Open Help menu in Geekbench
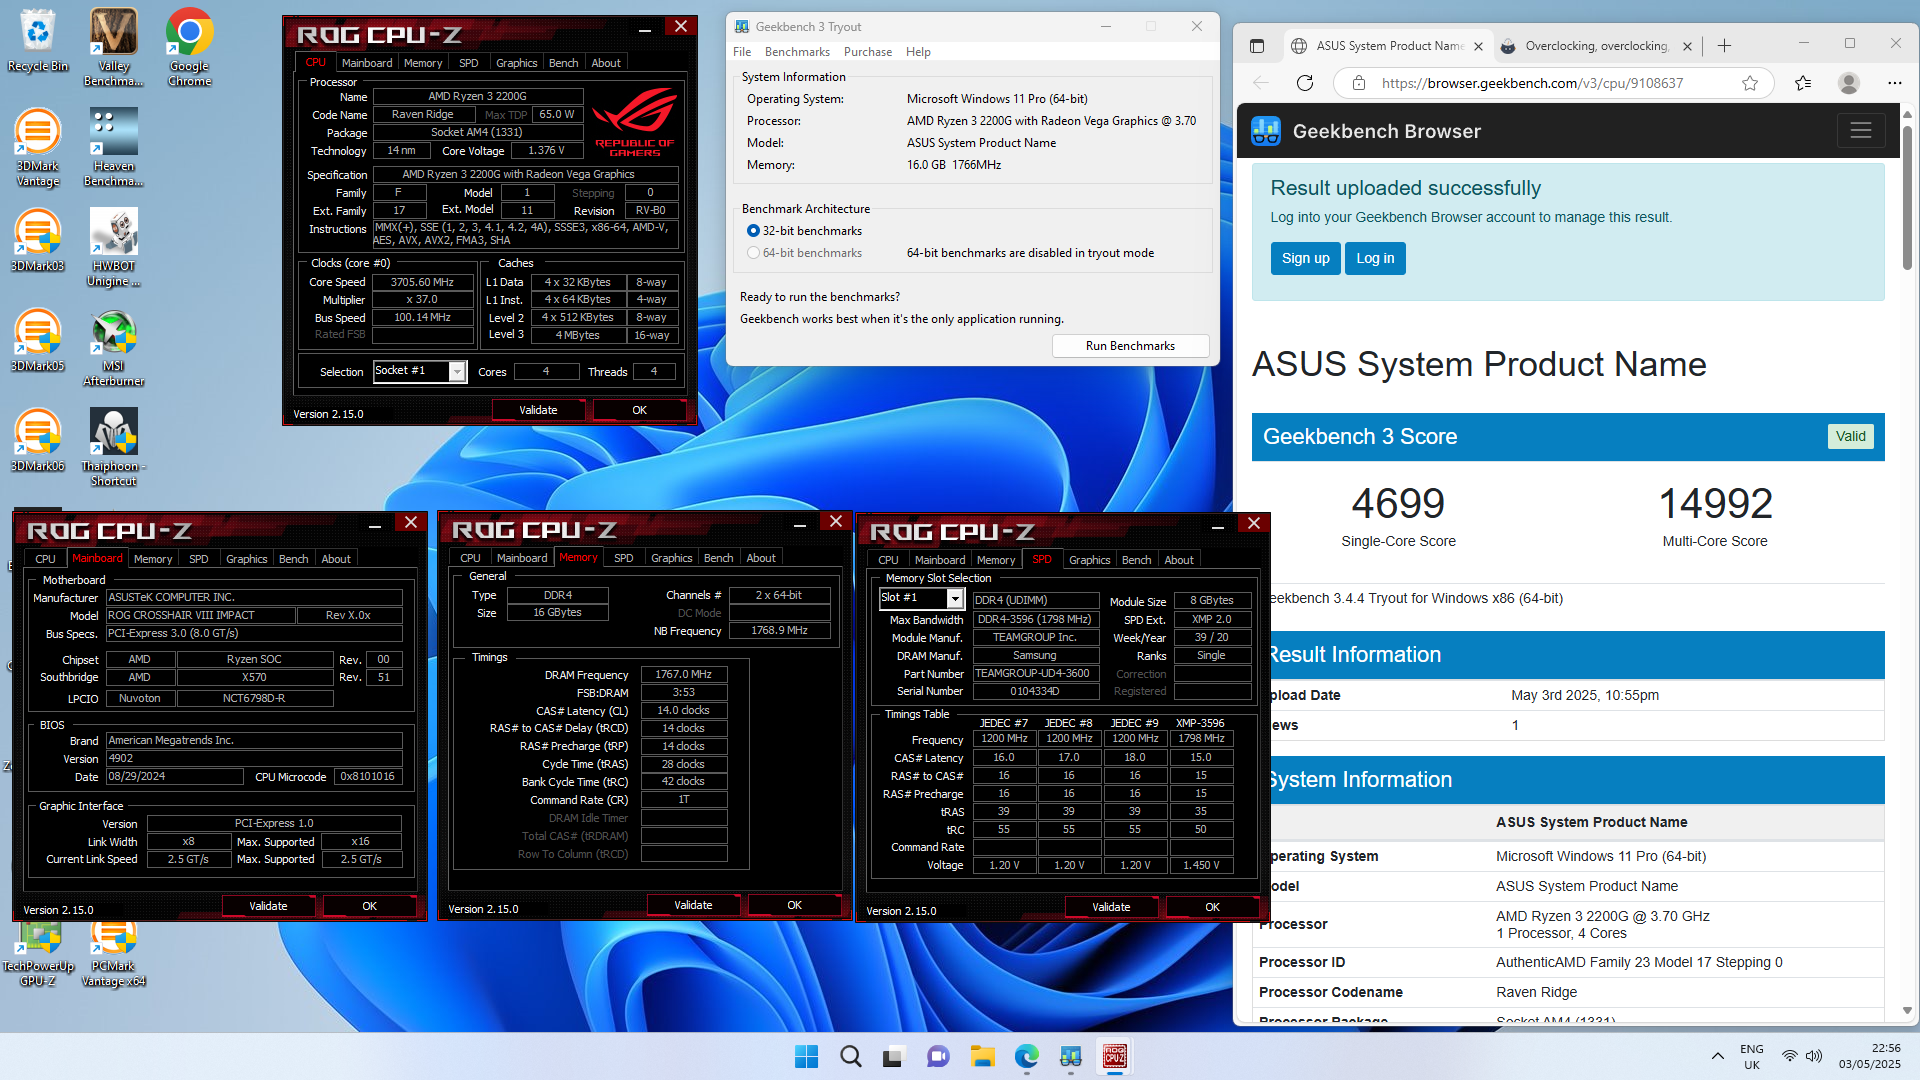The width and height of the screenshot is (1920, 1080). (x=918, y=52)
